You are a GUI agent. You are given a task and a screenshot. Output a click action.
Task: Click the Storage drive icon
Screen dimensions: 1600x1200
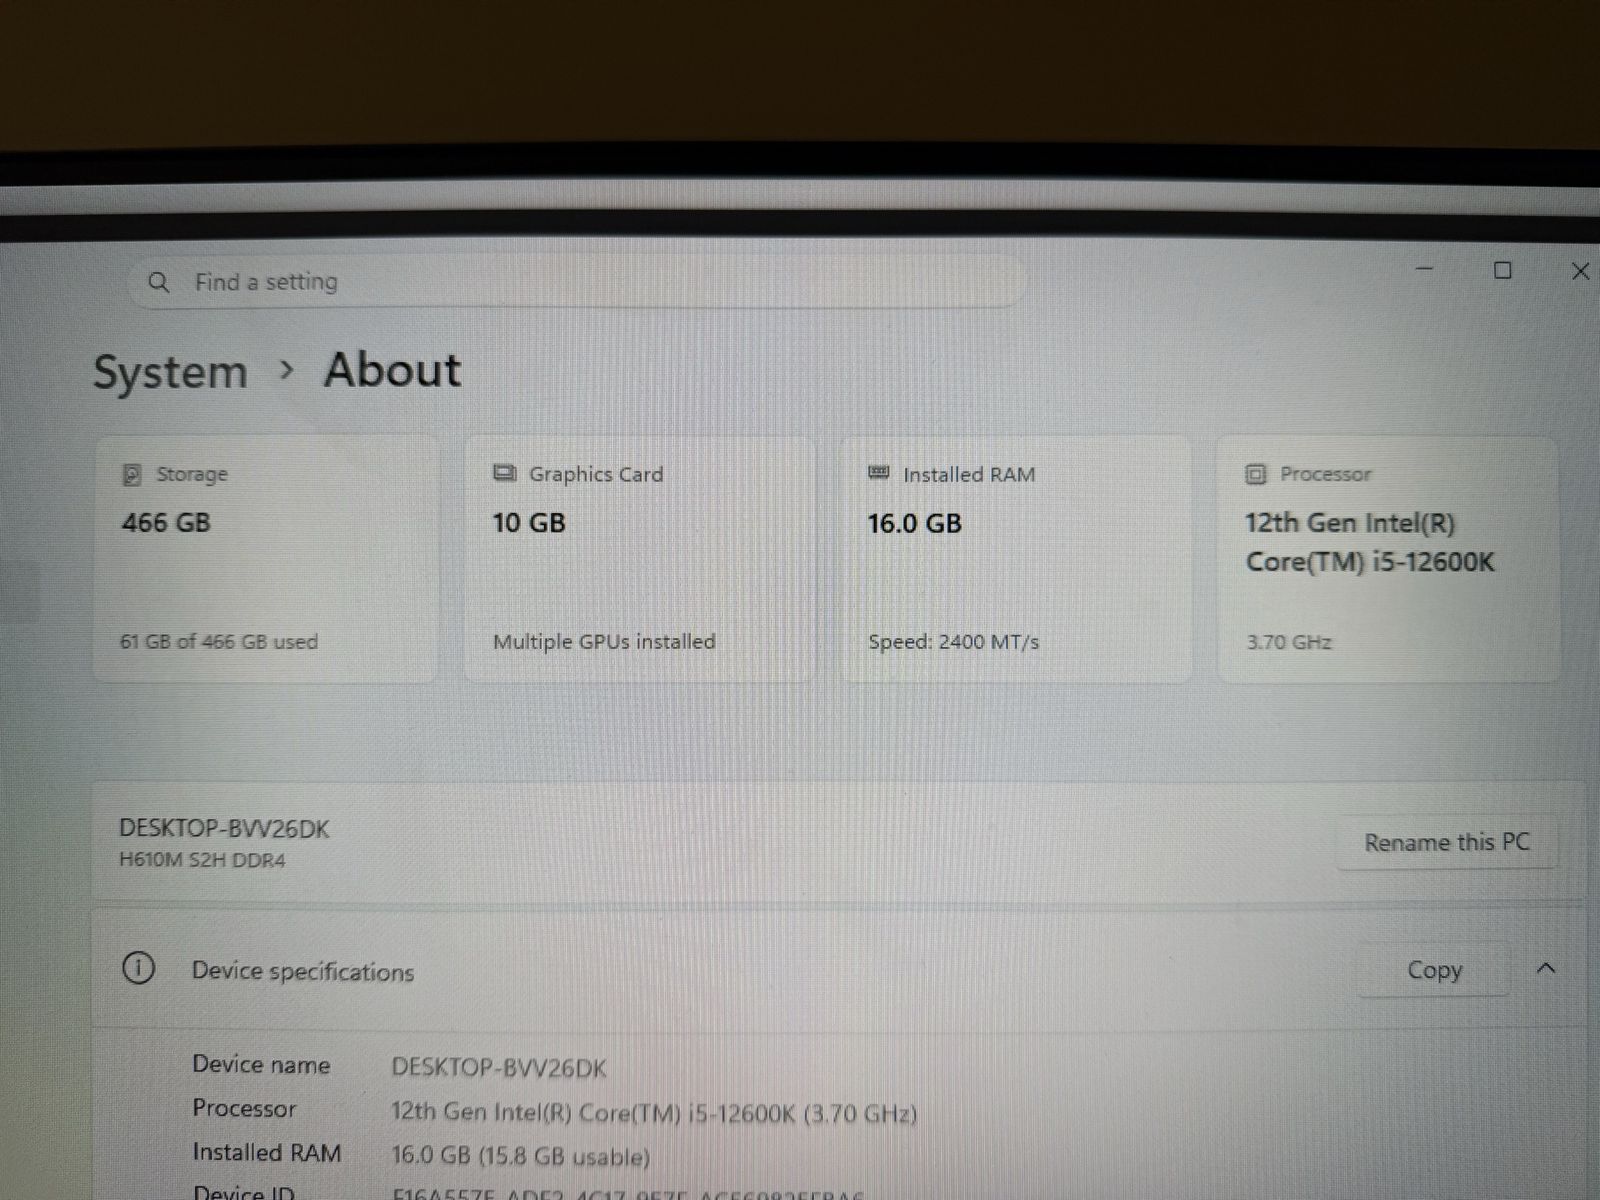click(x=131, y=475)
